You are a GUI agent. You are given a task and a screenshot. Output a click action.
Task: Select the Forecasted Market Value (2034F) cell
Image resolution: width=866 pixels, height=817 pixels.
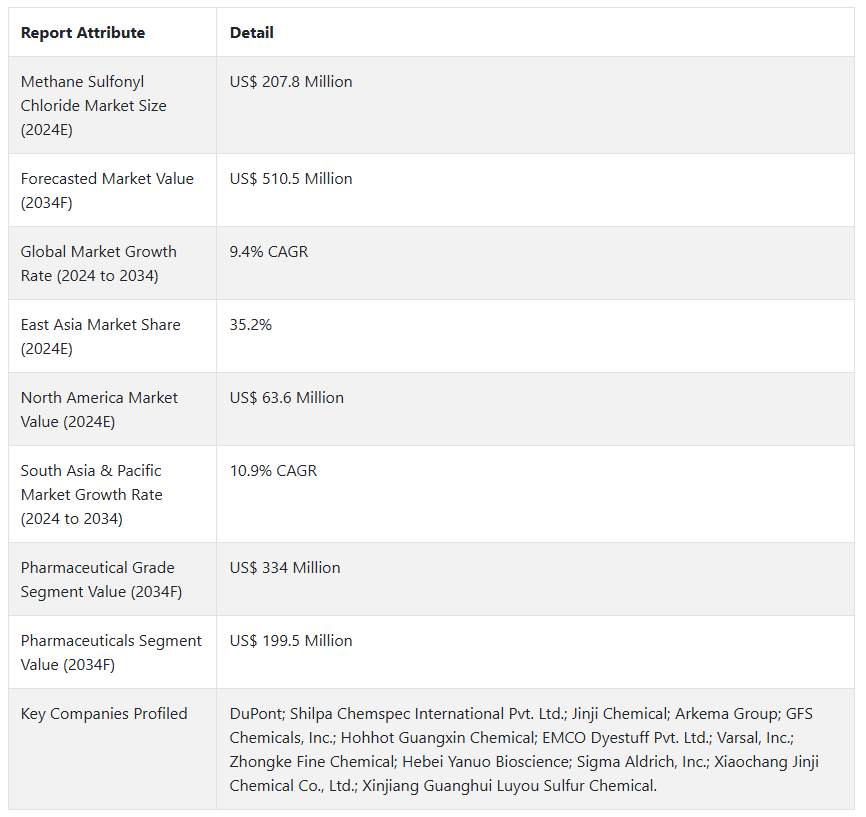click(107, 190)
